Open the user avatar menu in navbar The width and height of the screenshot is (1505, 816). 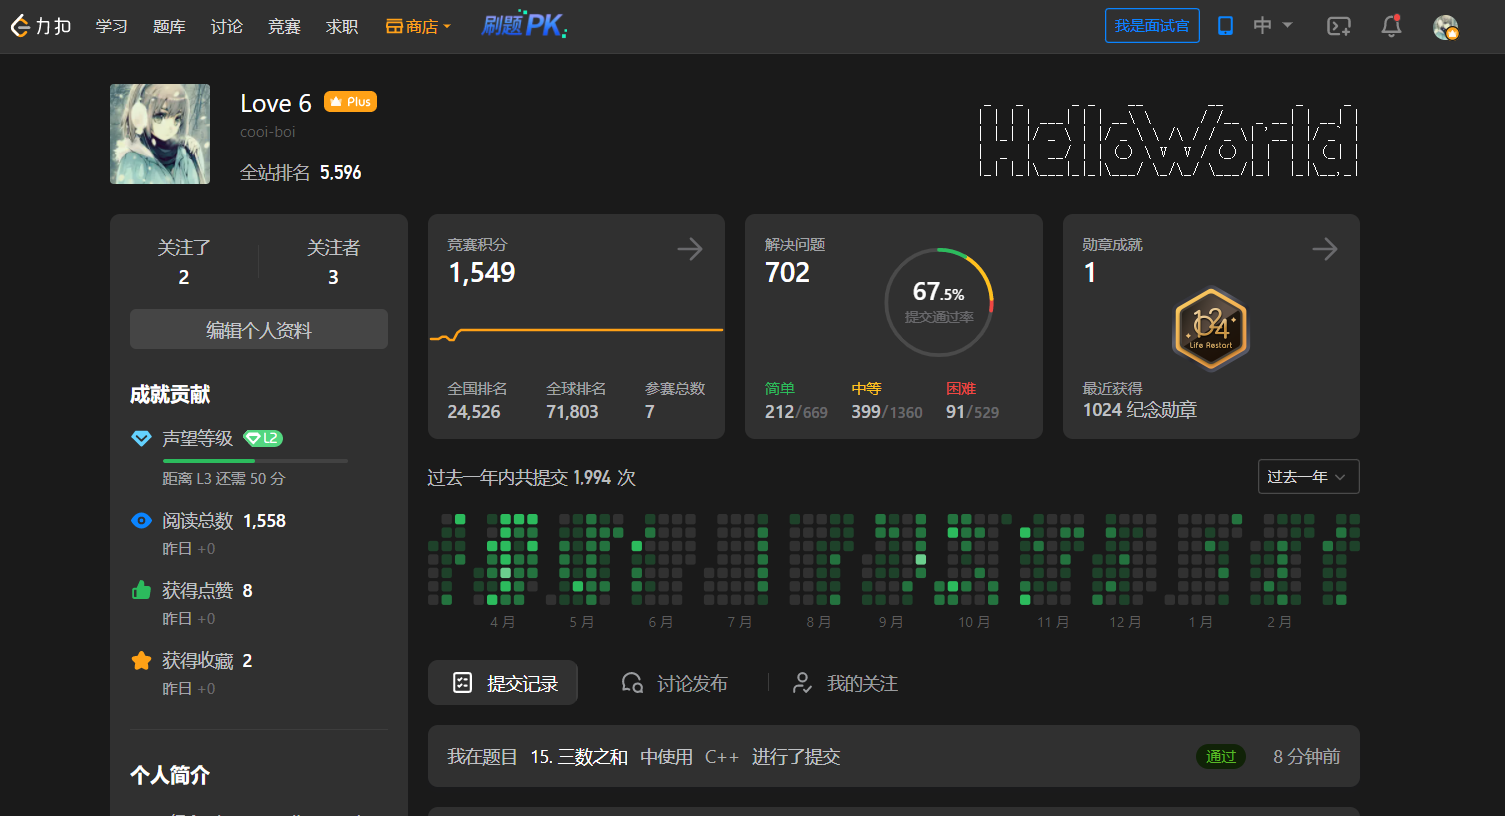tap(1445, 27)
